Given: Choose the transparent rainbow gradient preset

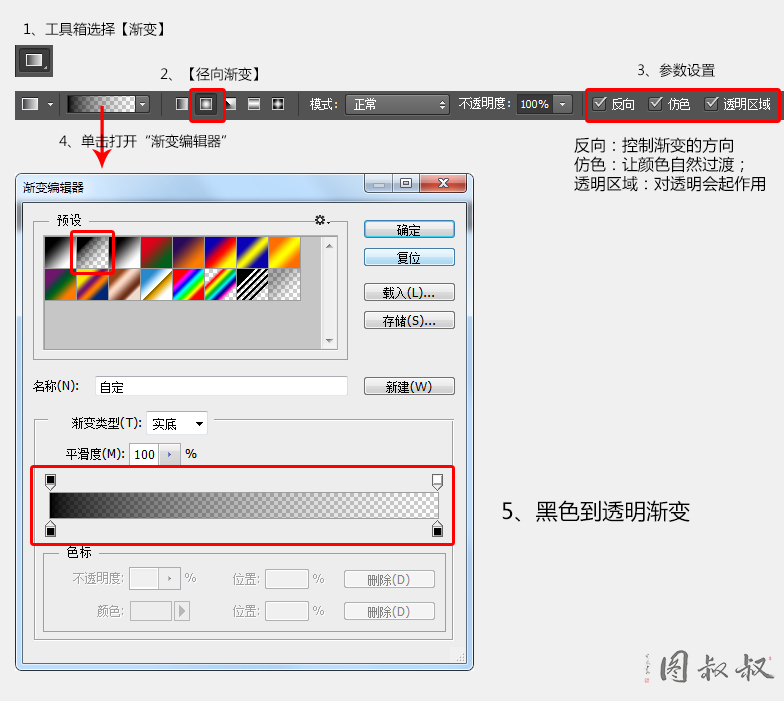Looking at the screenshot, I should 220,284.
